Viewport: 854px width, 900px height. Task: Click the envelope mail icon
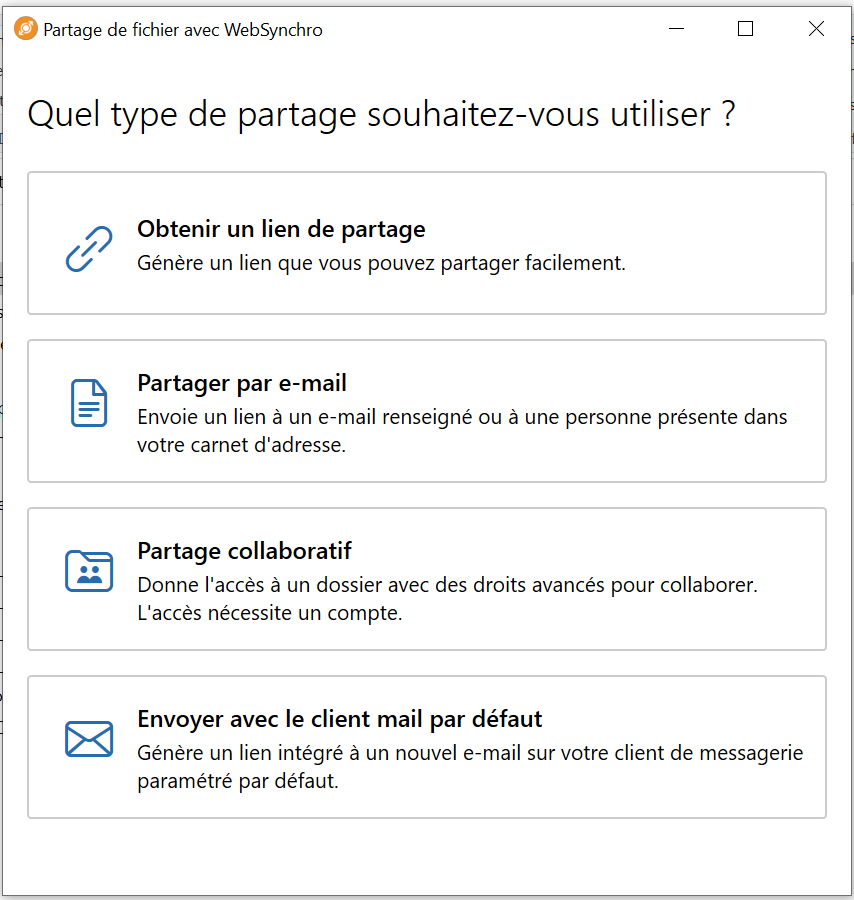pos(89,739)
